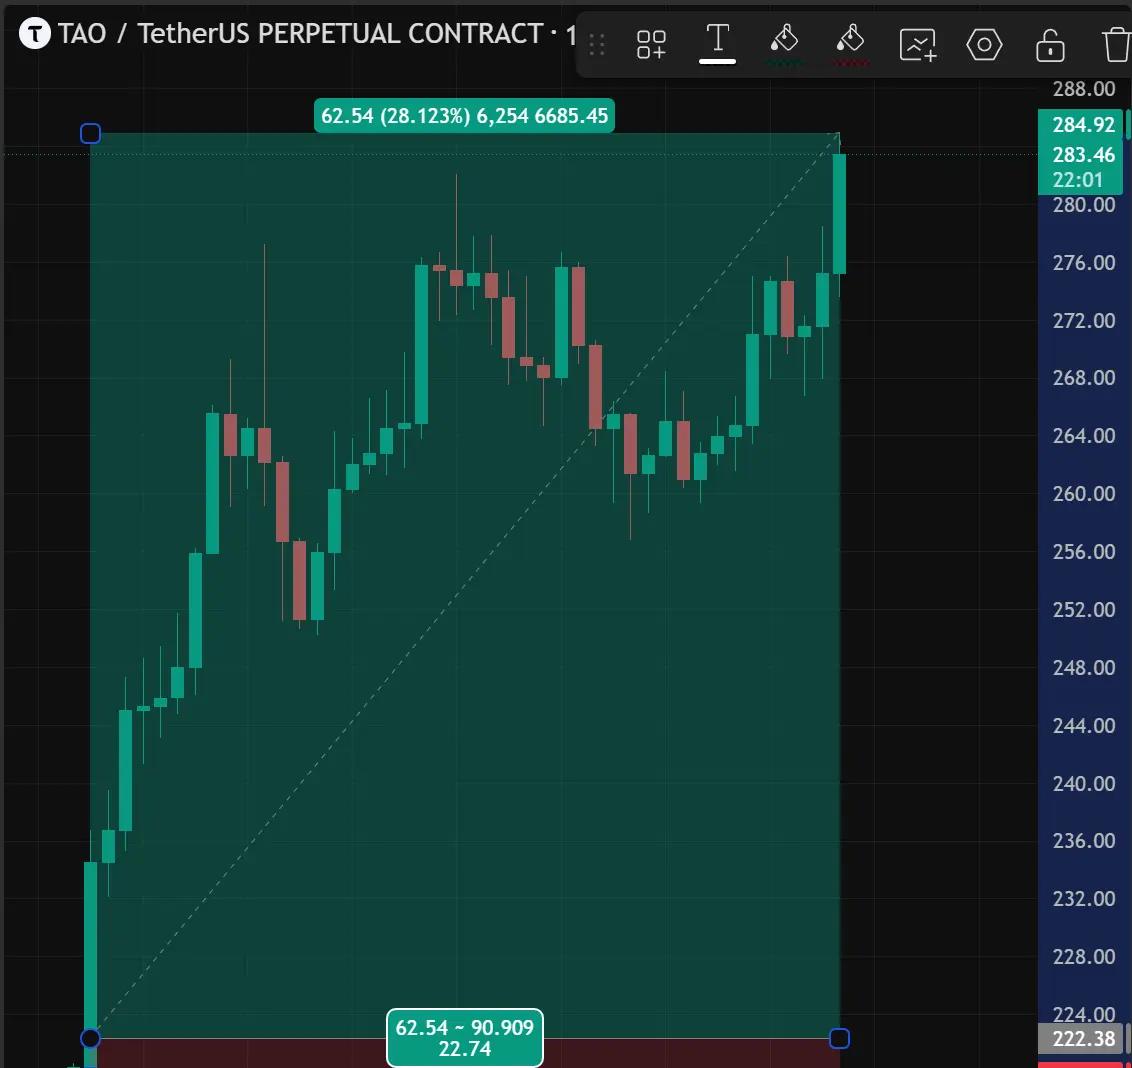Click the 62.54 (28.123%) profit label
This screenshot has width=1132, height=1068.
(464, 116)
